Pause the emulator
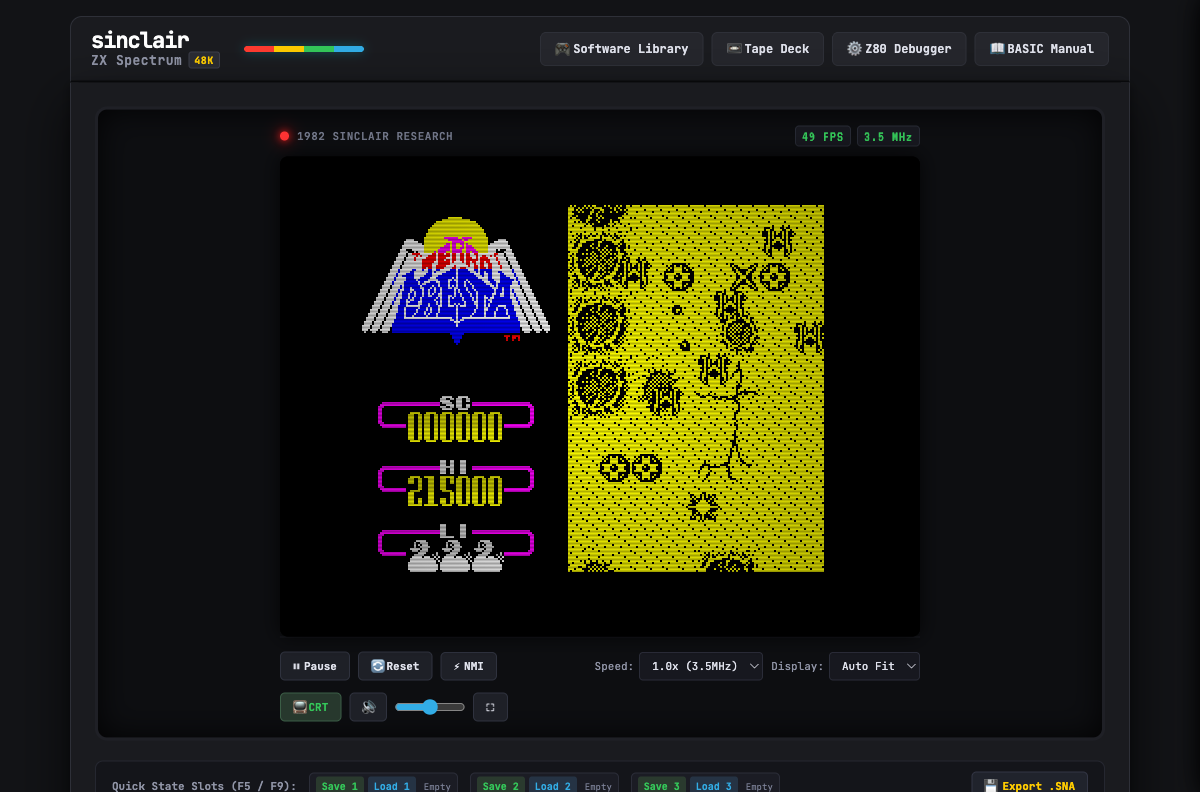This screenshot has width=1200, height=792. point(315,666)
